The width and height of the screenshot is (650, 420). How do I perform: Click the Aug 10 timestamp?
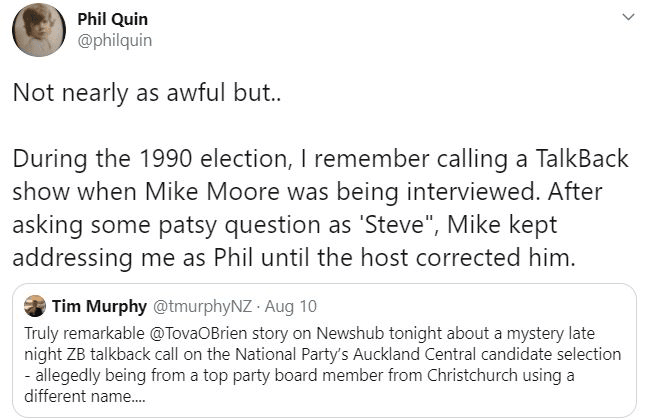coord(279,306)
